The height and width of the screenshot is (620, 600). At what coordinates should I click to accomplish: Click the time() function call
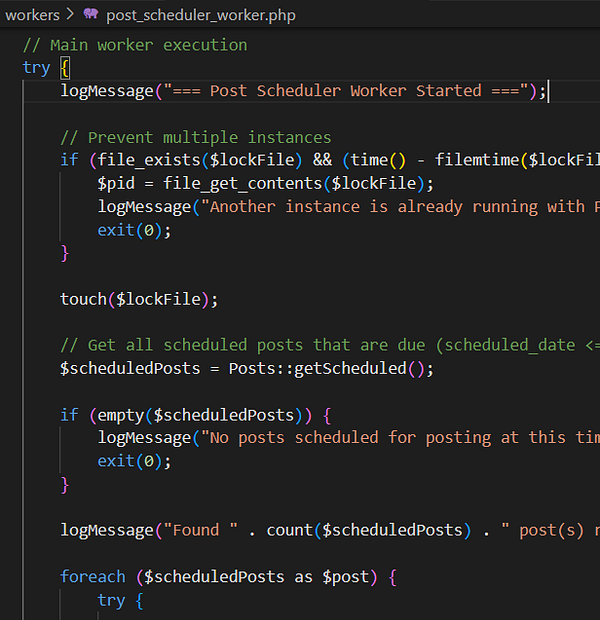[379, 161]
